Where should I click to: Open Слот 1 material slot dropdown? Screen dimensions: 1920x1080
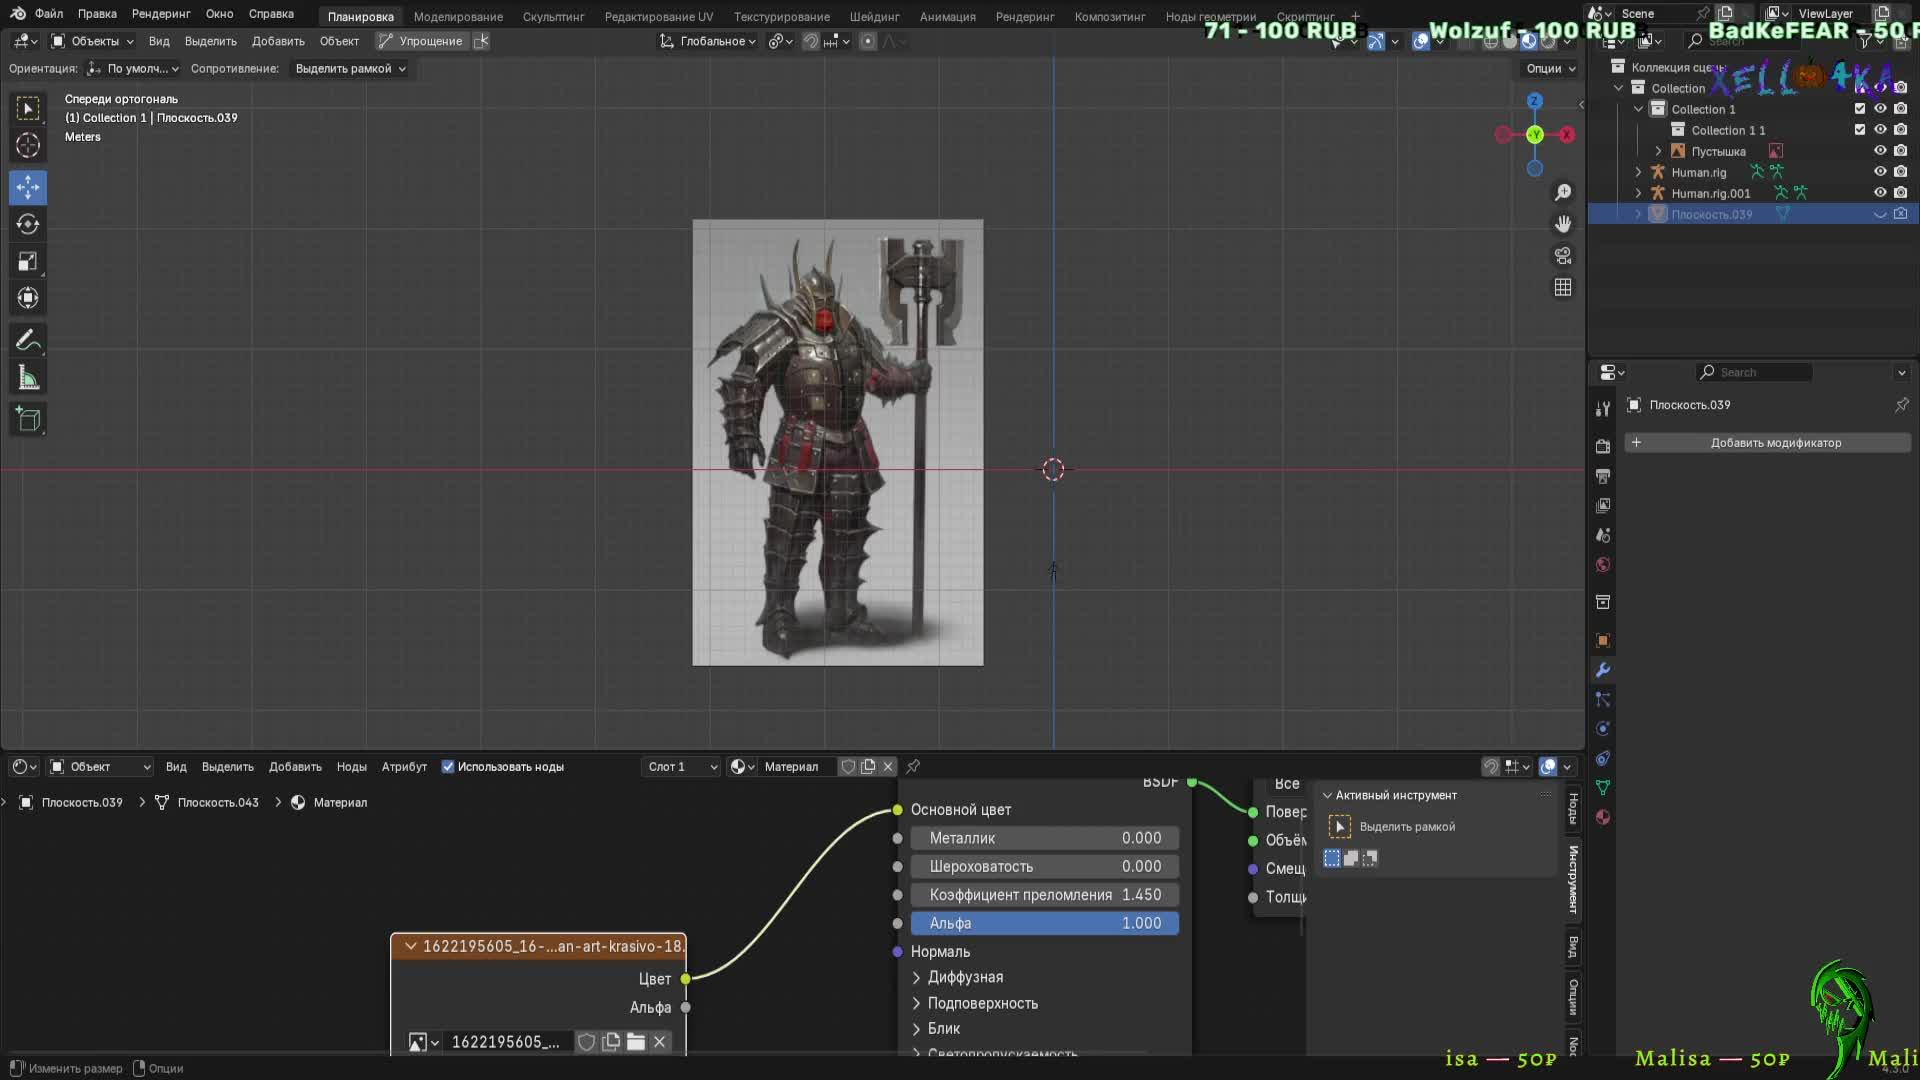coord(682,767)
